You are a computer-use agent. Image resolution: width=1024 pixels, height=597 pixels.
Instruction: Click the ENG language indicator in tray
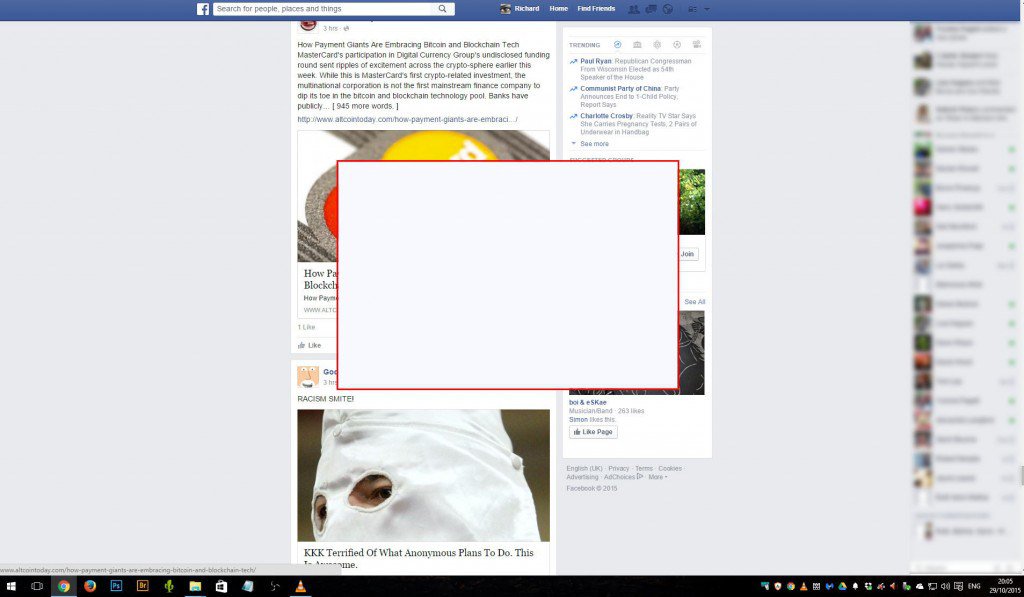tap(974, 587)
